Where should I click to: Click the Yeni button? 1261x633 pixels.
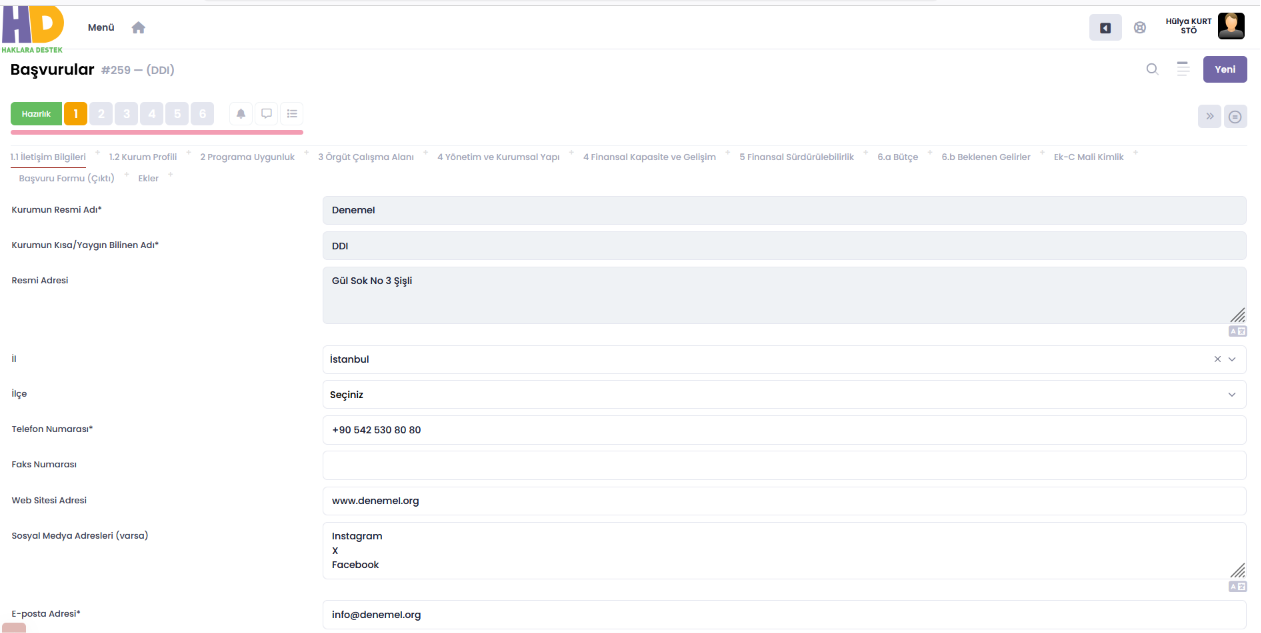click(x=1225, y=69)
